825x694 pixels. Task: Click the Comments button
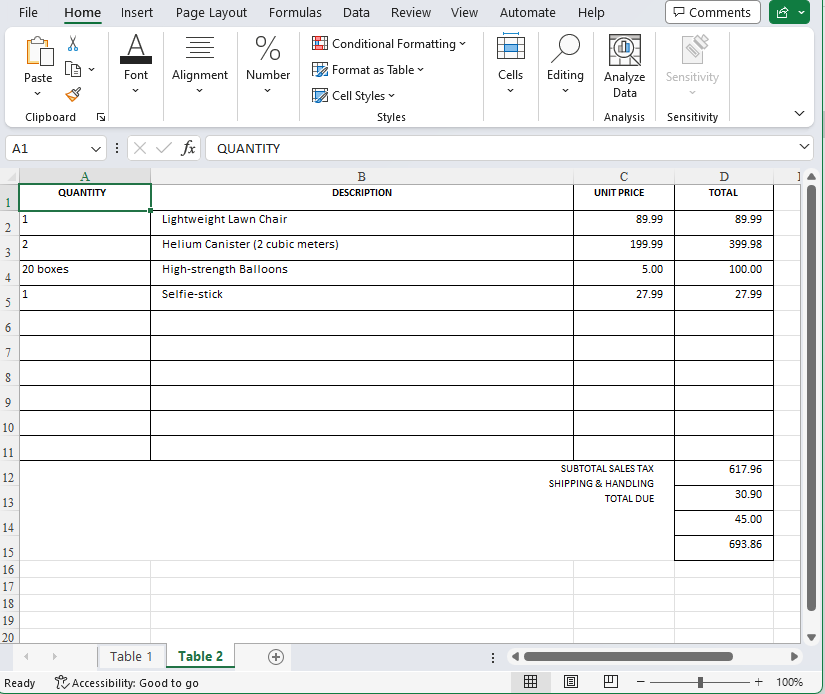coord(712,12)
